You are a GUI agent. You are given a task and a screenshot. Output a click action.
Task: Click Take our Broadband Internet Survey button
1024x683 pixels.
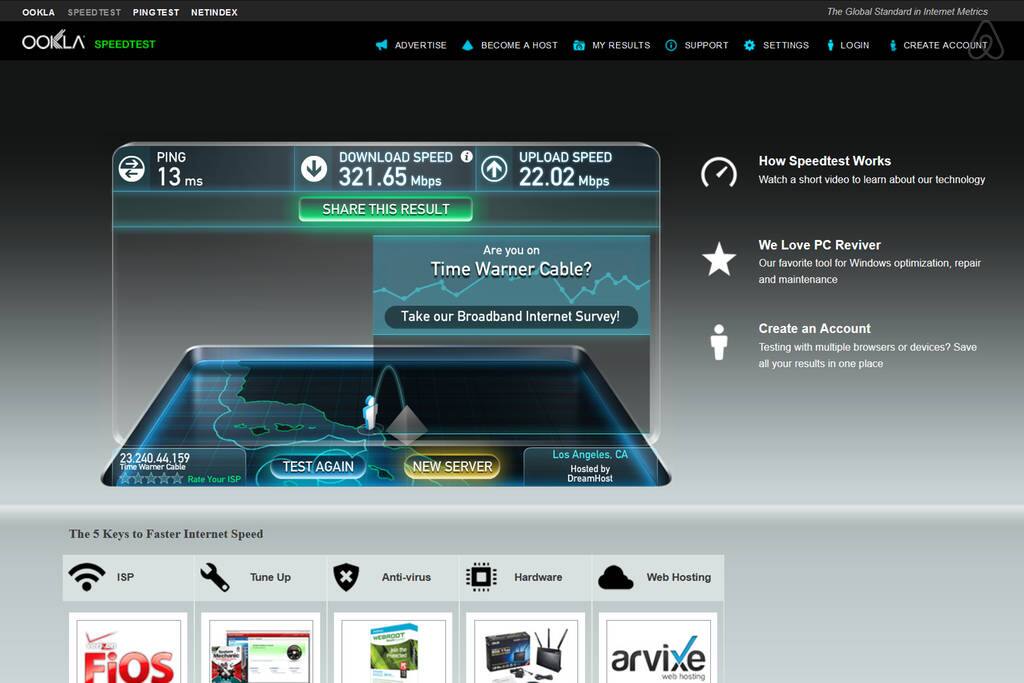pos(511,317)
